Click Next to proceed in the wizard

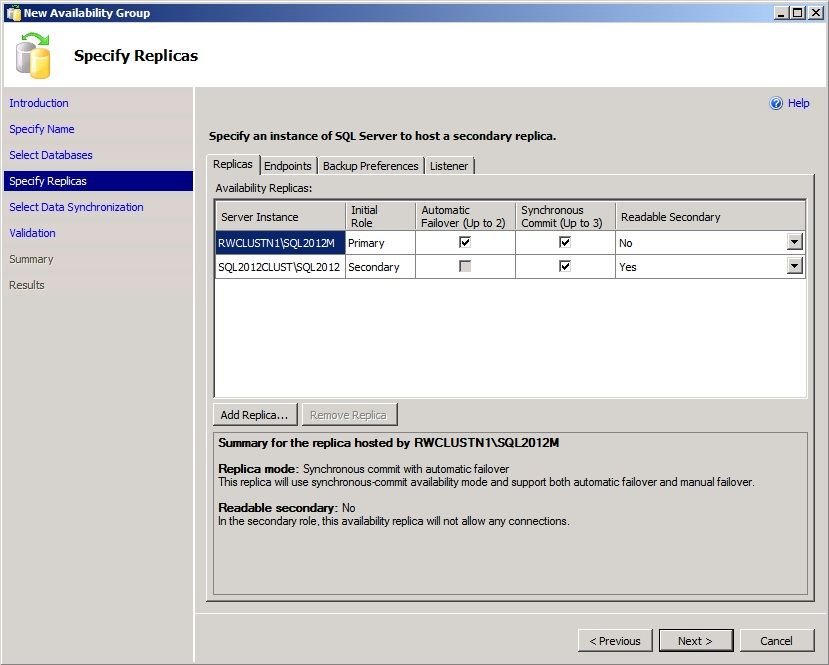pos(696,640)
